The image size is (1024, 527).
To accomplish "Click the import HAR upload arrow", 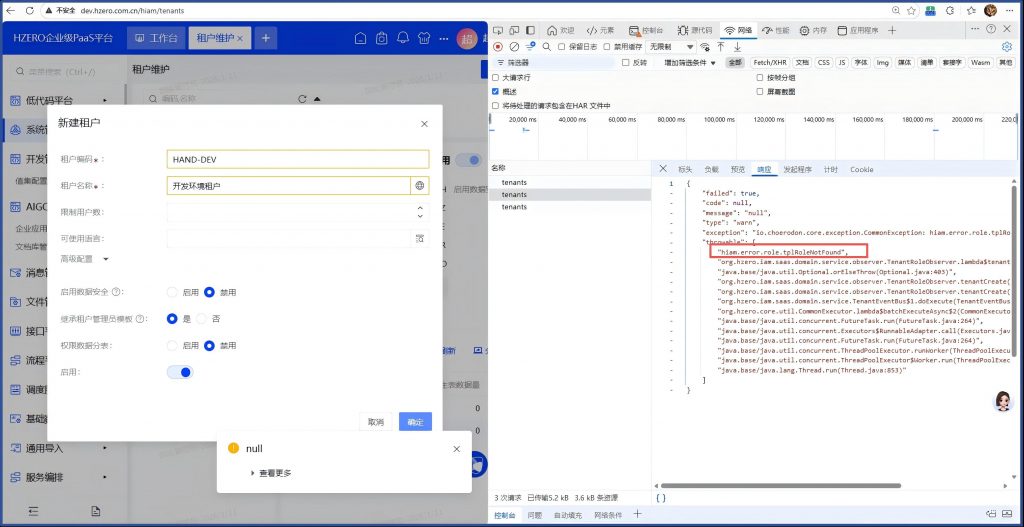I will 722,46.
